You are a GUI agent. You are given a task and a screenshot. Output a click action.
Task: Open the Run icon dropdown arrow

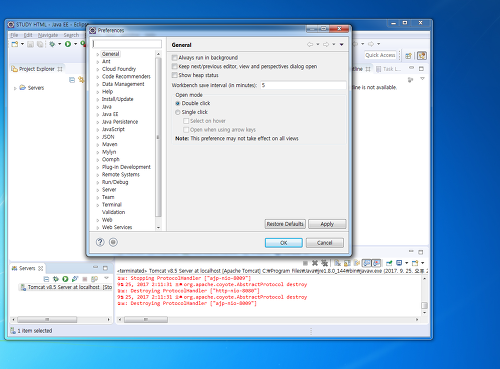tap(76, 44)
